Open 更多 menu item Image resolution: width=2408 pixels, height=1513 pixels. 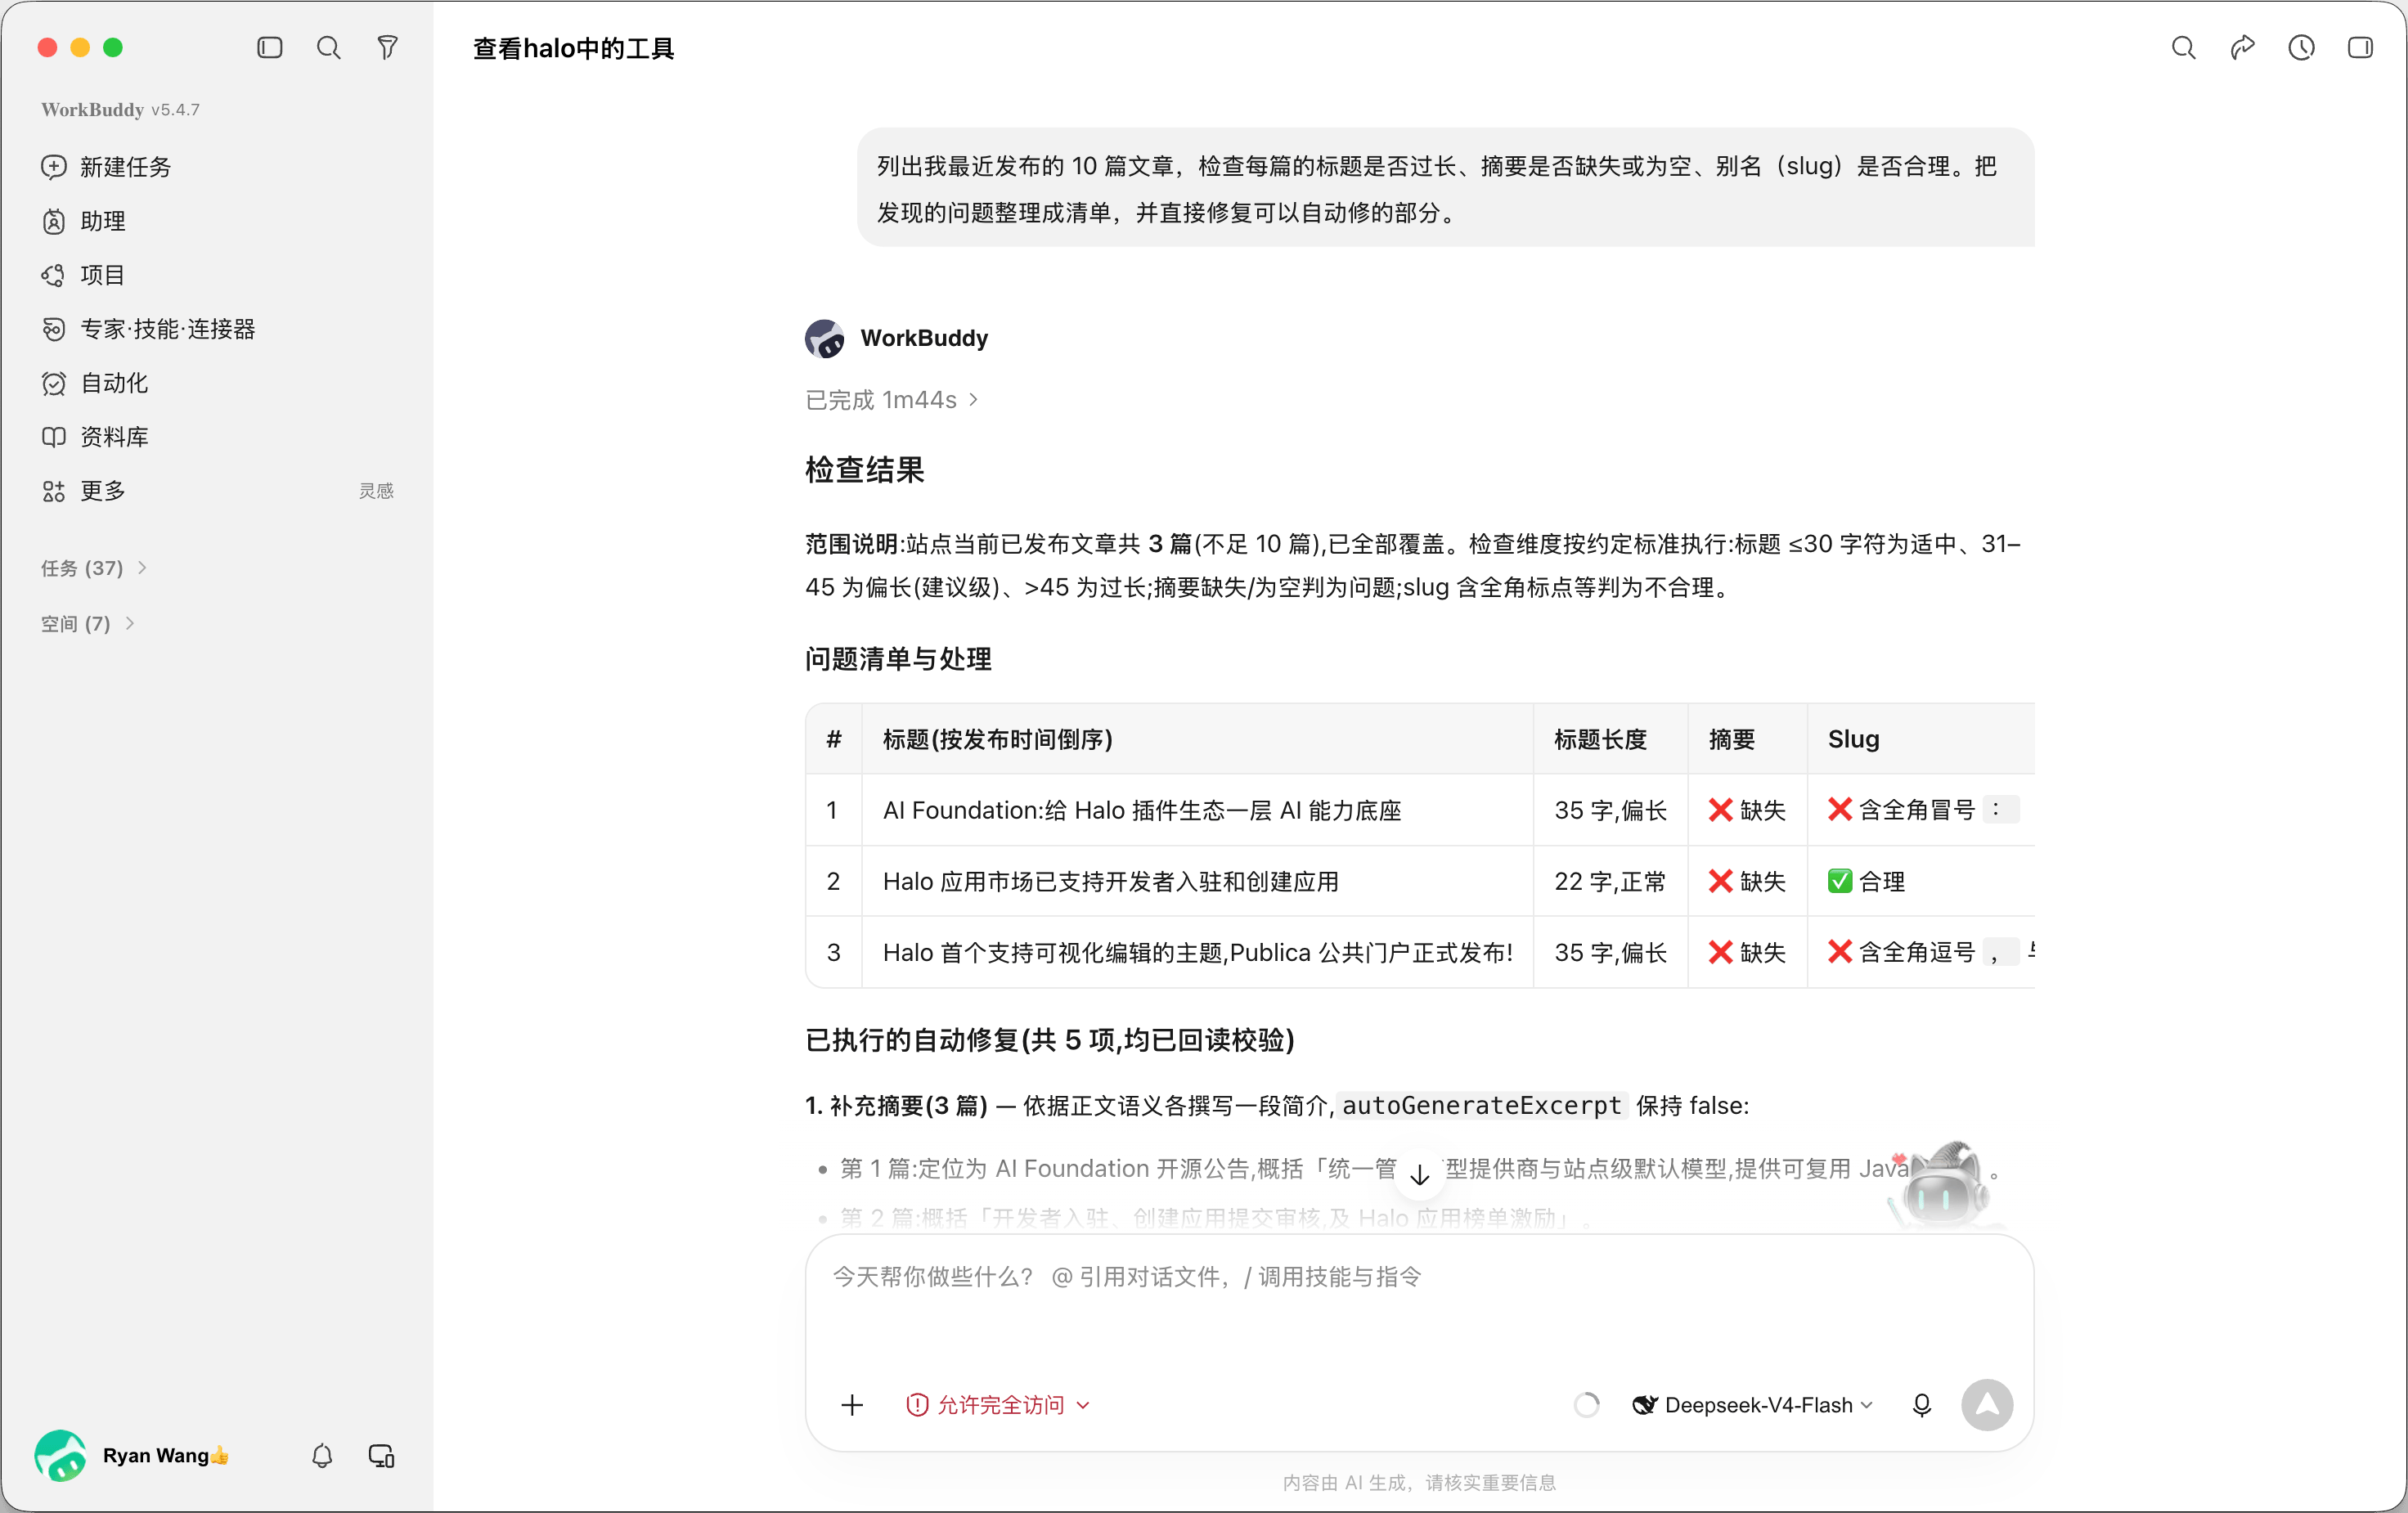tap(84, 491)
